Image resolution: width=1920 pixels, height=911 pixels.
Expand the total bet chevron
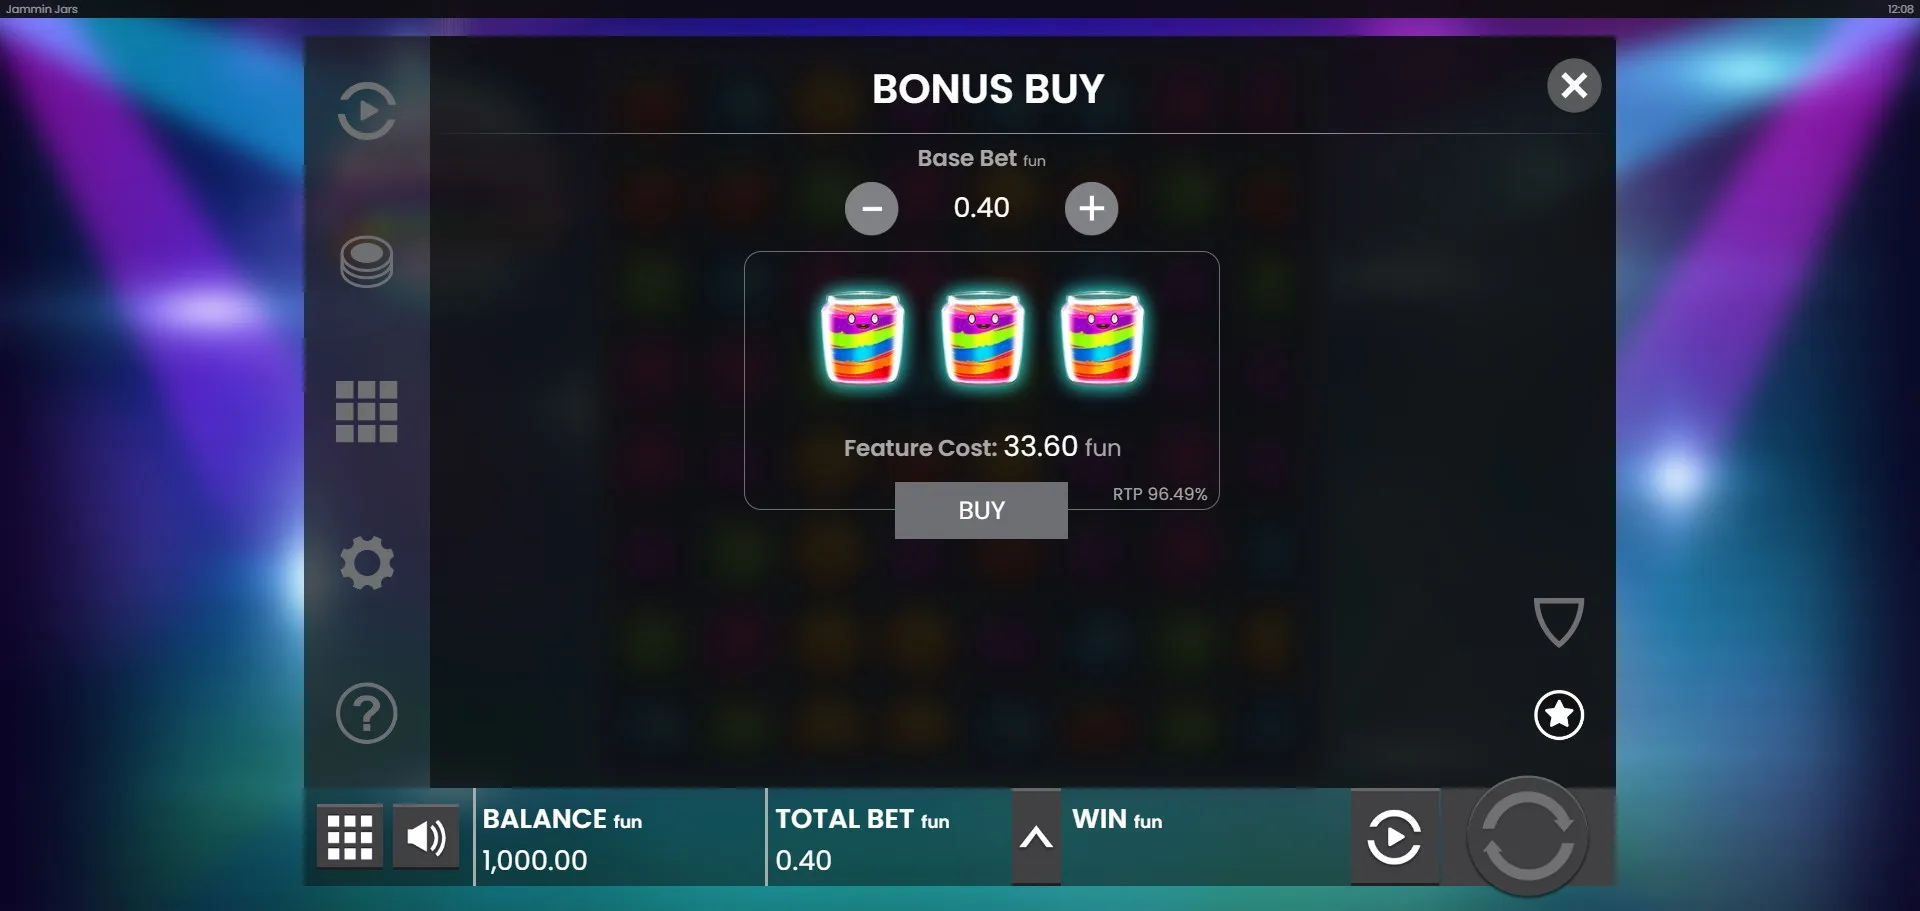point(1036,837)
